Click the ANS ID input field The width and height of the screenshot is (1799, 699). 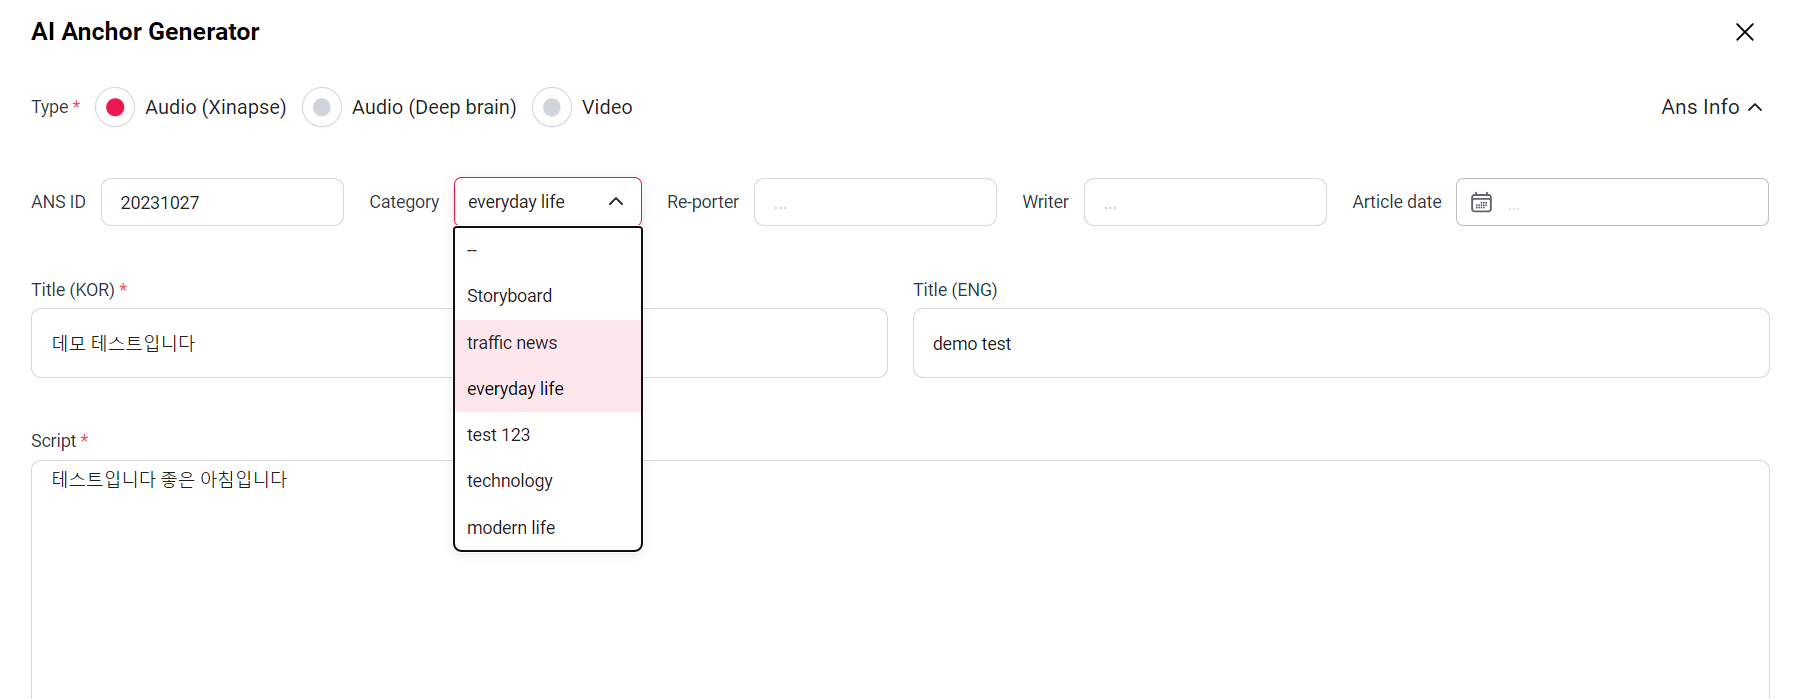(222, 202)
